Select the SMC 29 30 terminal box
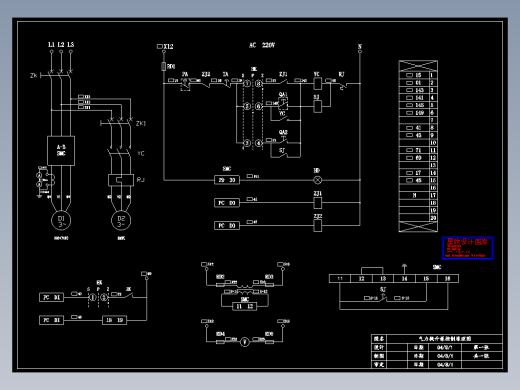The image size is (520, 390). tap(227, 180)
